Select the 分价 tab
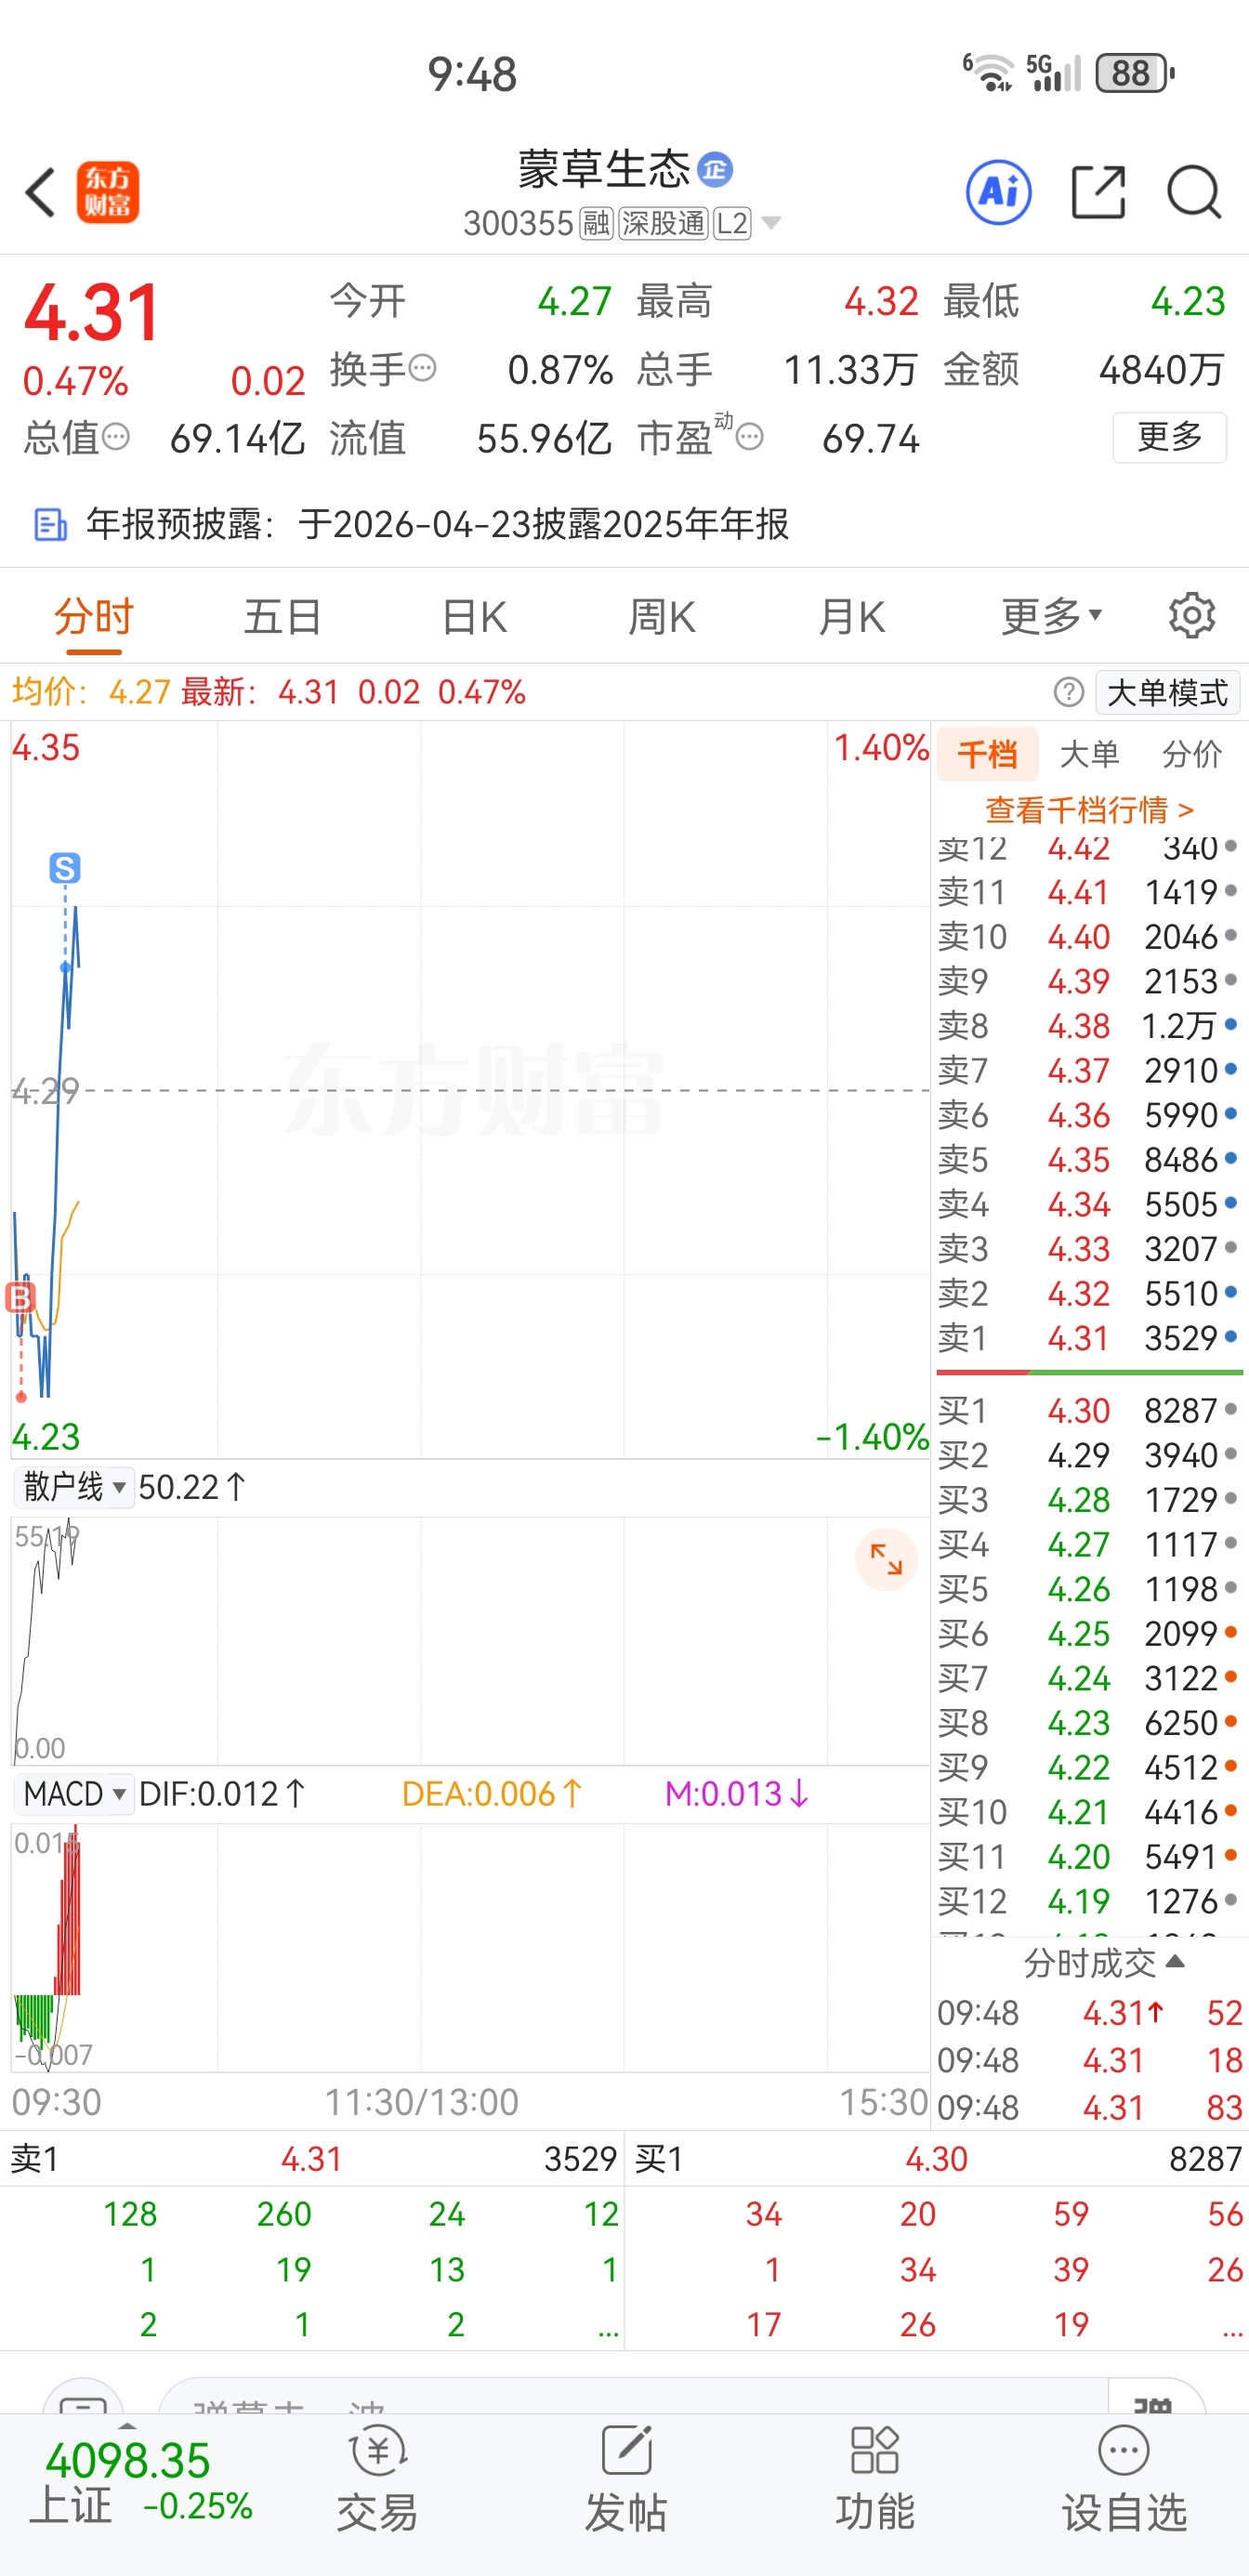1249x2576 pixels. click(1192, 753)
